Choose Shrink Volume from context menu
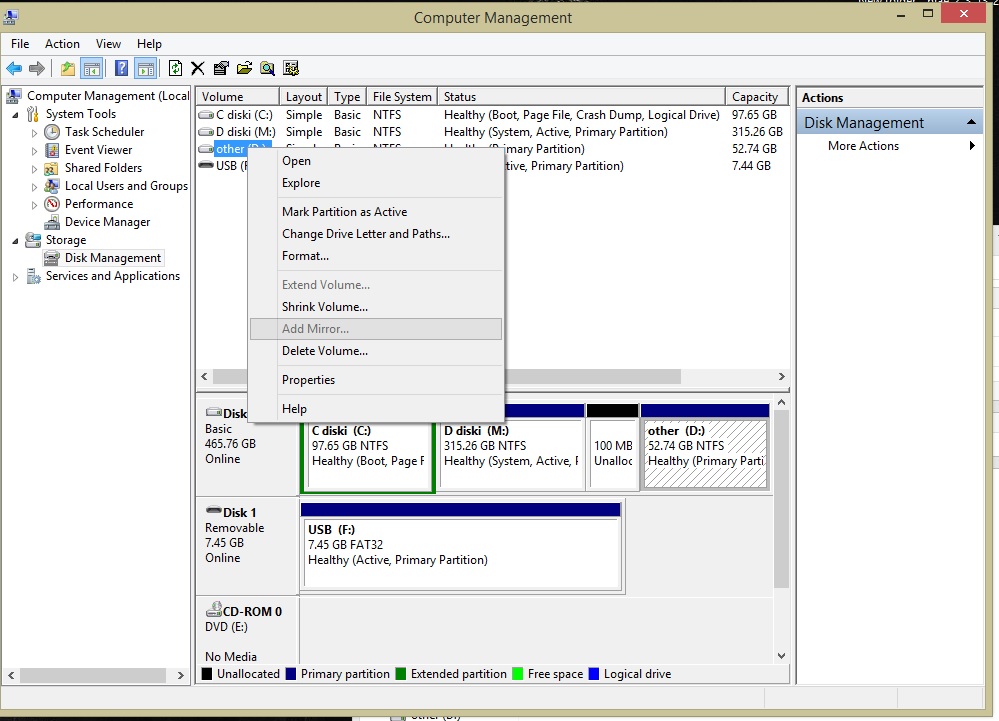 325,307
